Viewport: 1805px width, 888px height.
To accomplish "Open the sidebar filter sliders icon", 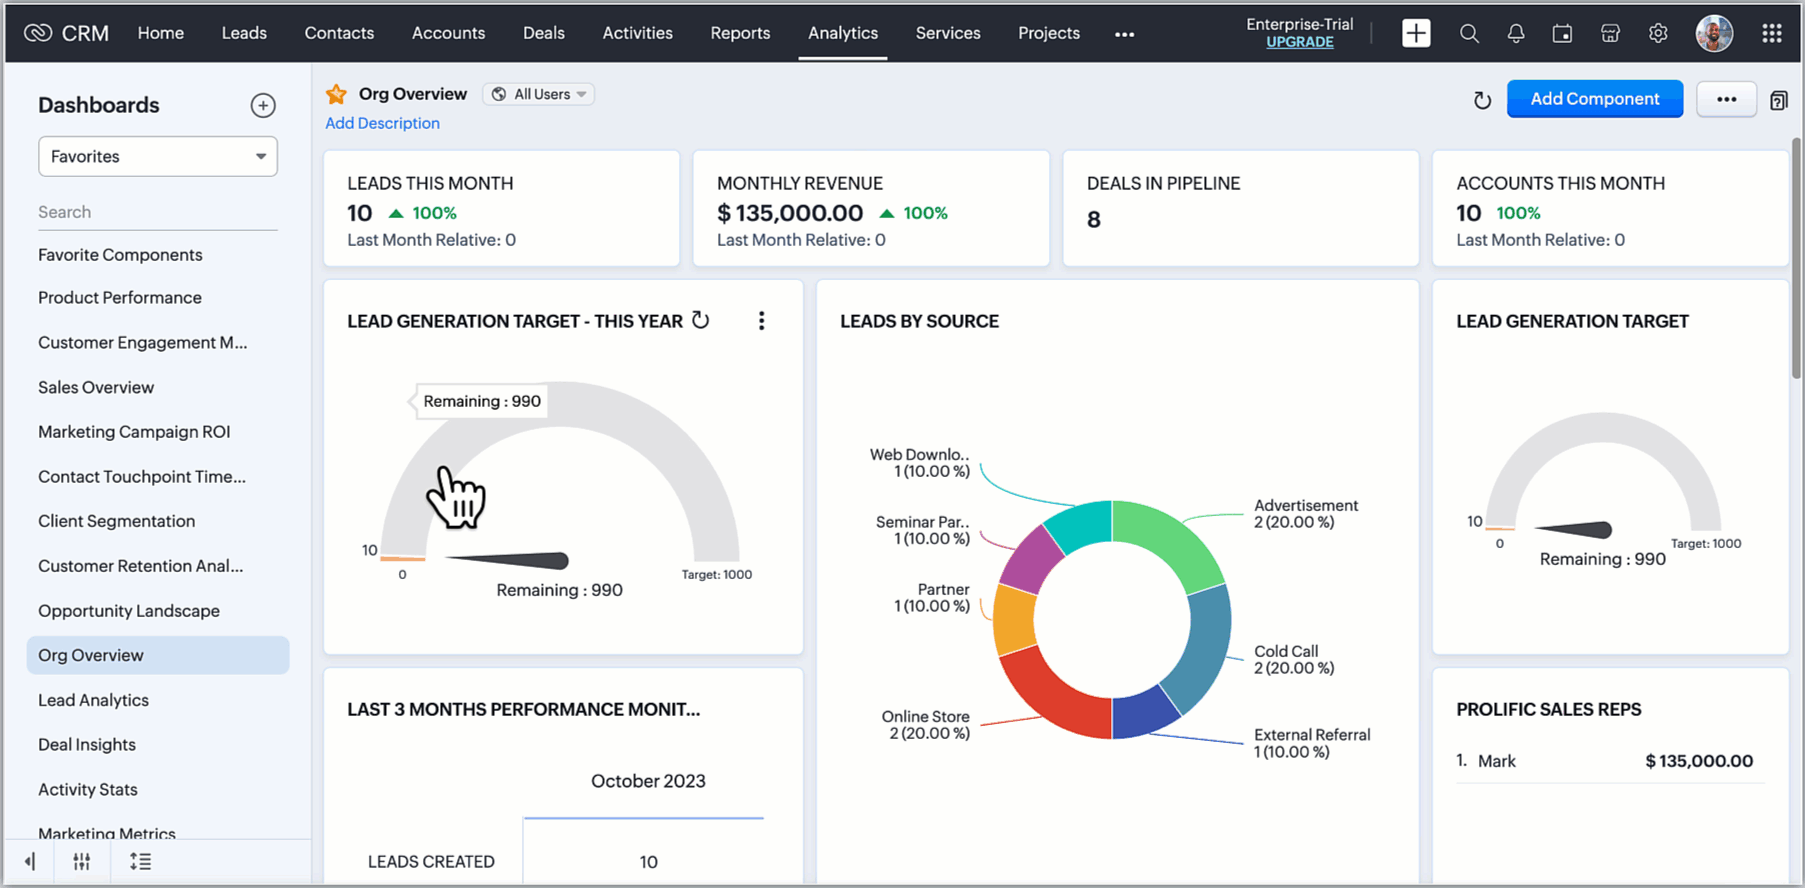I will click(x=82, y=861).
